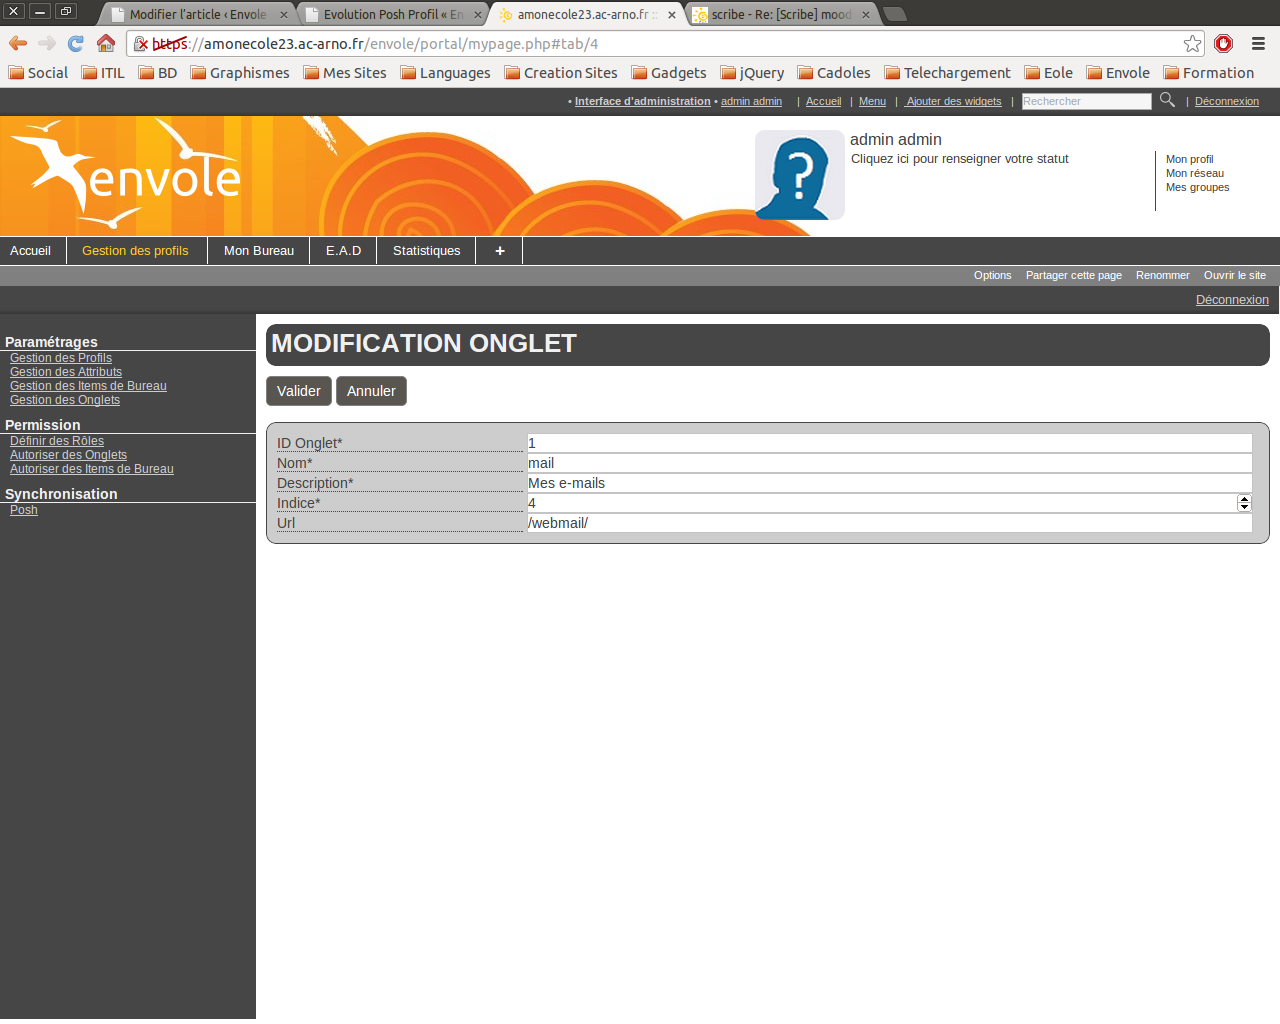Reload the page with the refresh icon
The width and height of the screenshot is (1280, 1024).
pyautogui.click(x=76, y=43)
